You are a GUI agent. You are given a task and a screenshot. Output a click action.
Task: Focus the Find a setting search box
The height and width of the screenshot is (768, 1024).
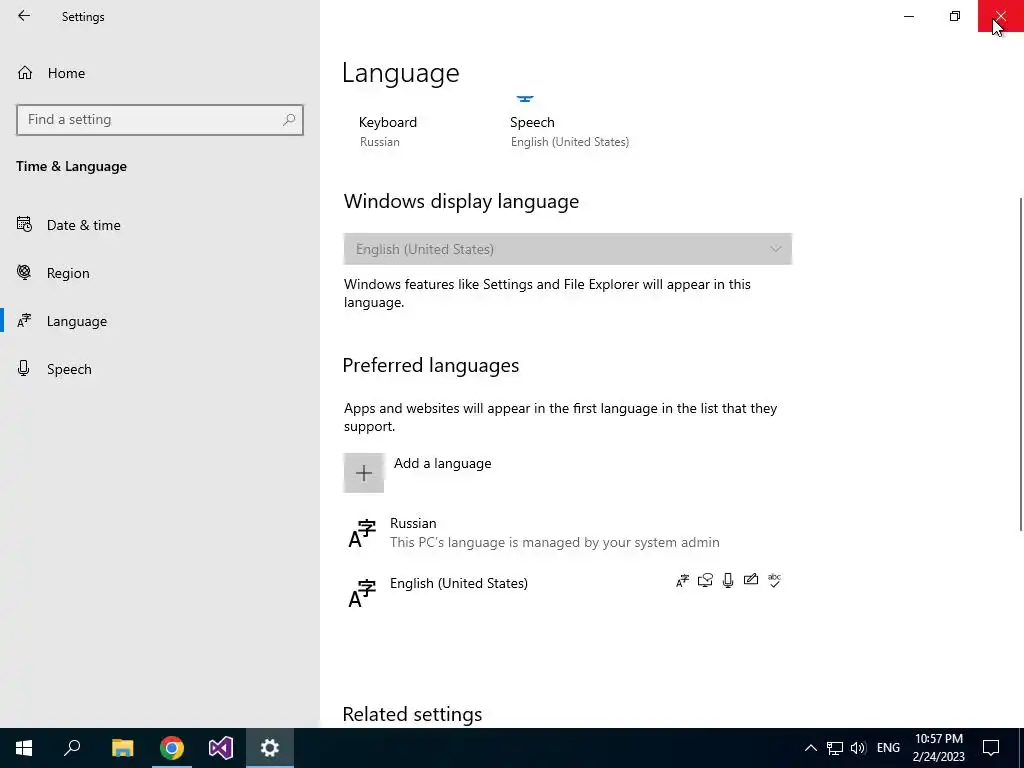(160, 120)
